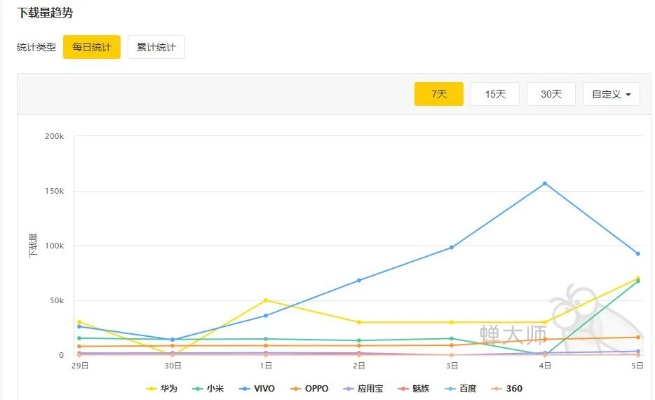Open the 自定义 date range dropdown
Screen dimensions: 655x400
(612, 94)
